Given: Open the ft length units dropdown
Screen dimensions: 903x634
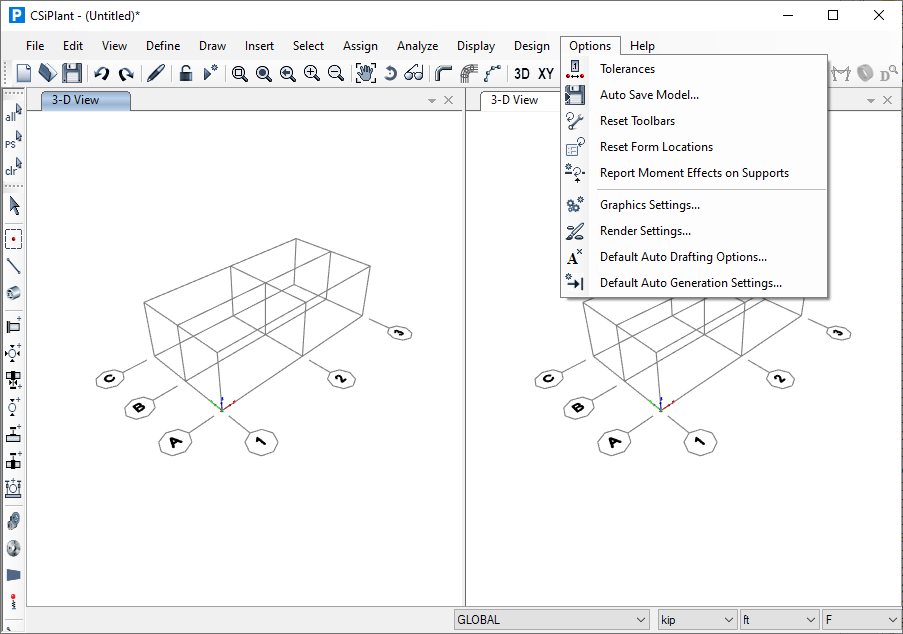Looking at the screenshot, I should [x=779, y=620].
